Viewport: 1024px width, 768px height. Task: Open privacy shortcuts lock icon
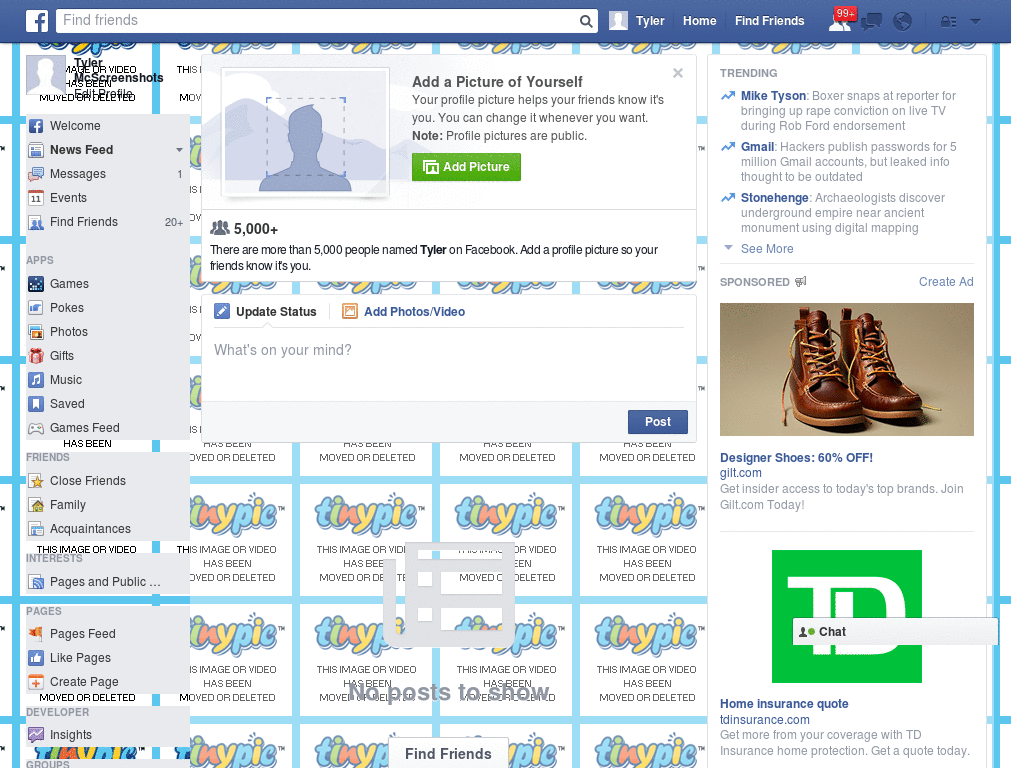(948, 22)
